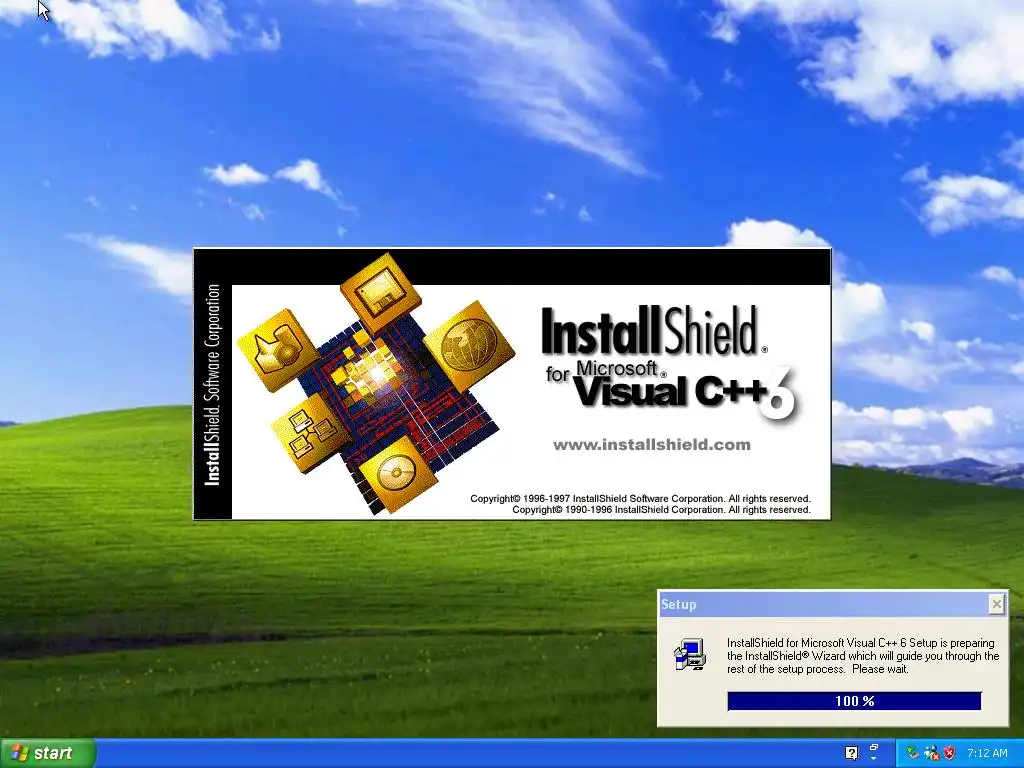
Task: Click the 'Please wait' message text in Setup
Action: 880,669
